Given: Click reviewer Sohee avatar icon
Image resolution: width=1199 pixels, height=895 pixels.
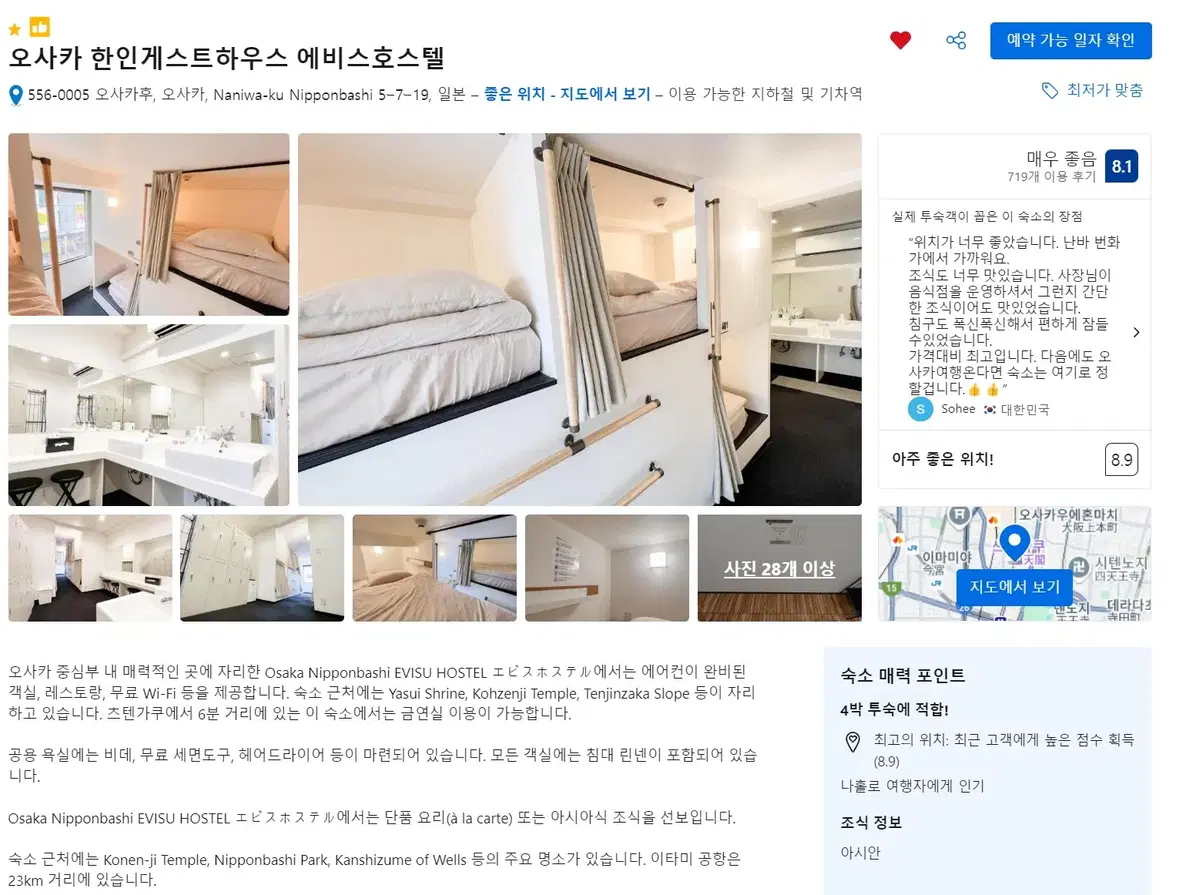Looking at the screenshot, I should pyautogui.click(x=921, y=409).
